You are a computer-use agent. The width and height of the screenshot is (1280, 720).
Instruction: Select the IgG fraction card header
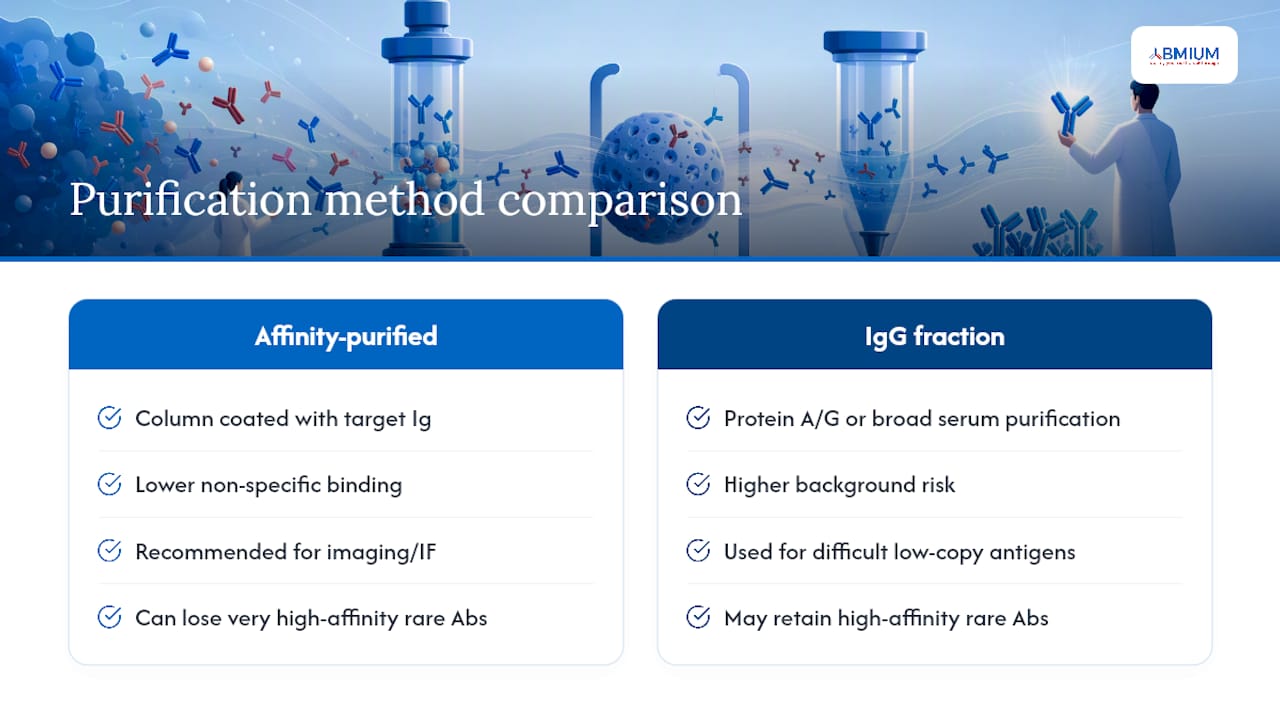[x=935, y=335]
